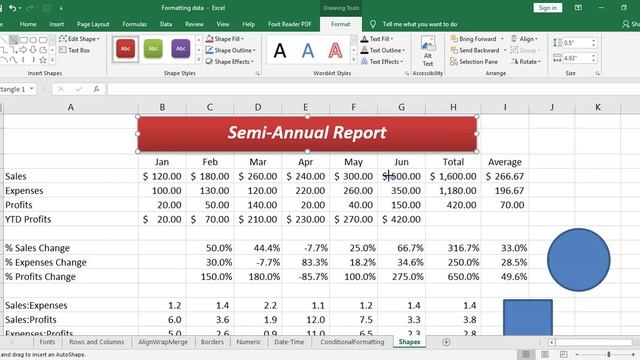This screenshot has height=360, width=640.
Task: Switch to Normal view in status bar
Action: pos(526,354)
